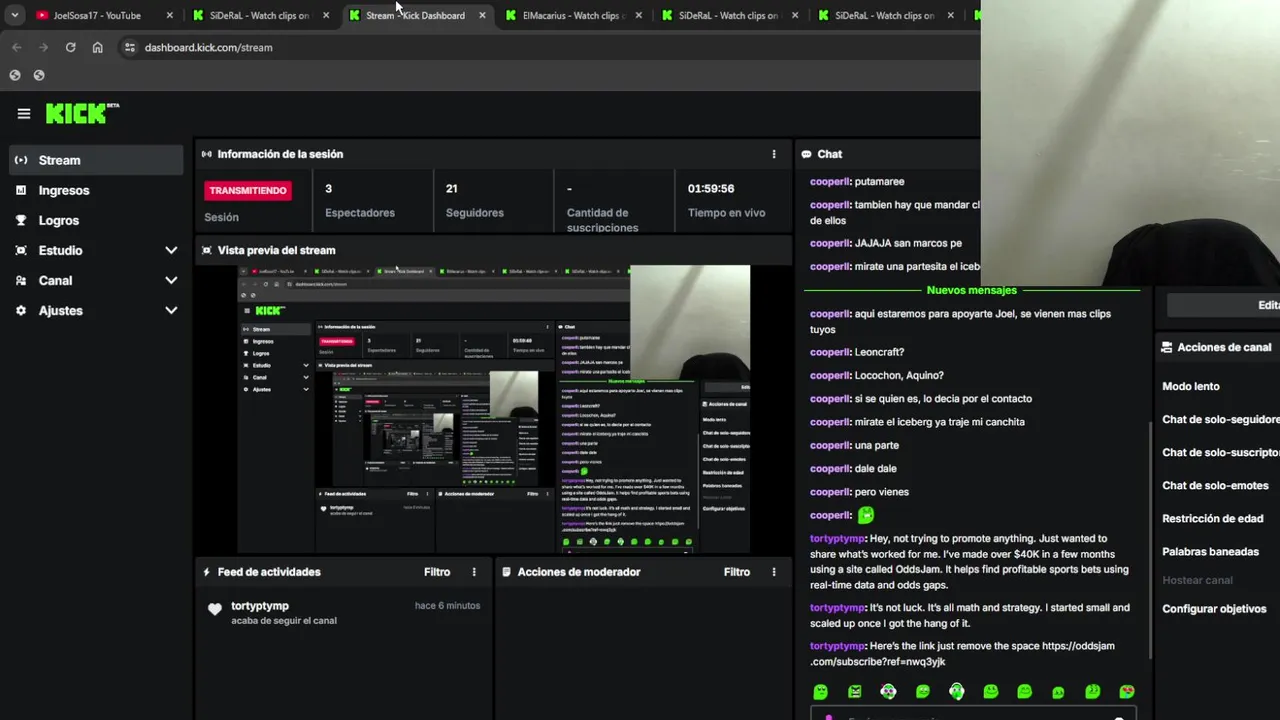The image size is (1280, 720).
Task: Go back in browser history
Action: pos(17,47)
